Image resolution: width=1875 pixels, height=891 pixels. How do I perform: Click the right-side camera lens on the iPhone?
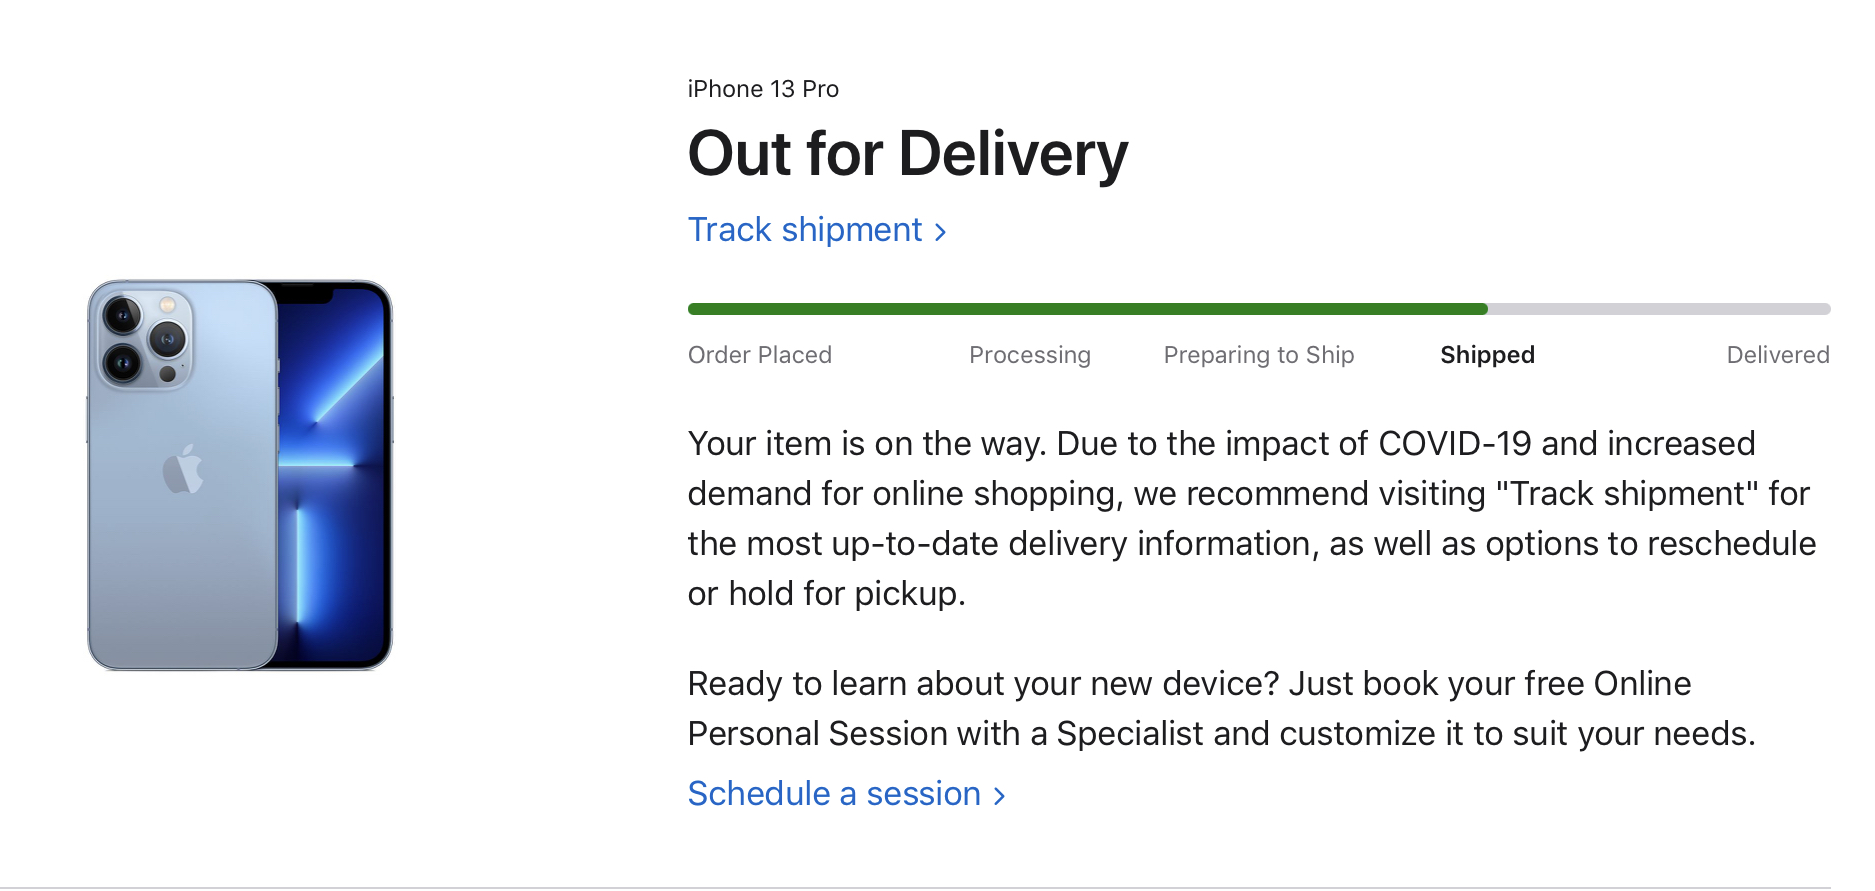167,339
